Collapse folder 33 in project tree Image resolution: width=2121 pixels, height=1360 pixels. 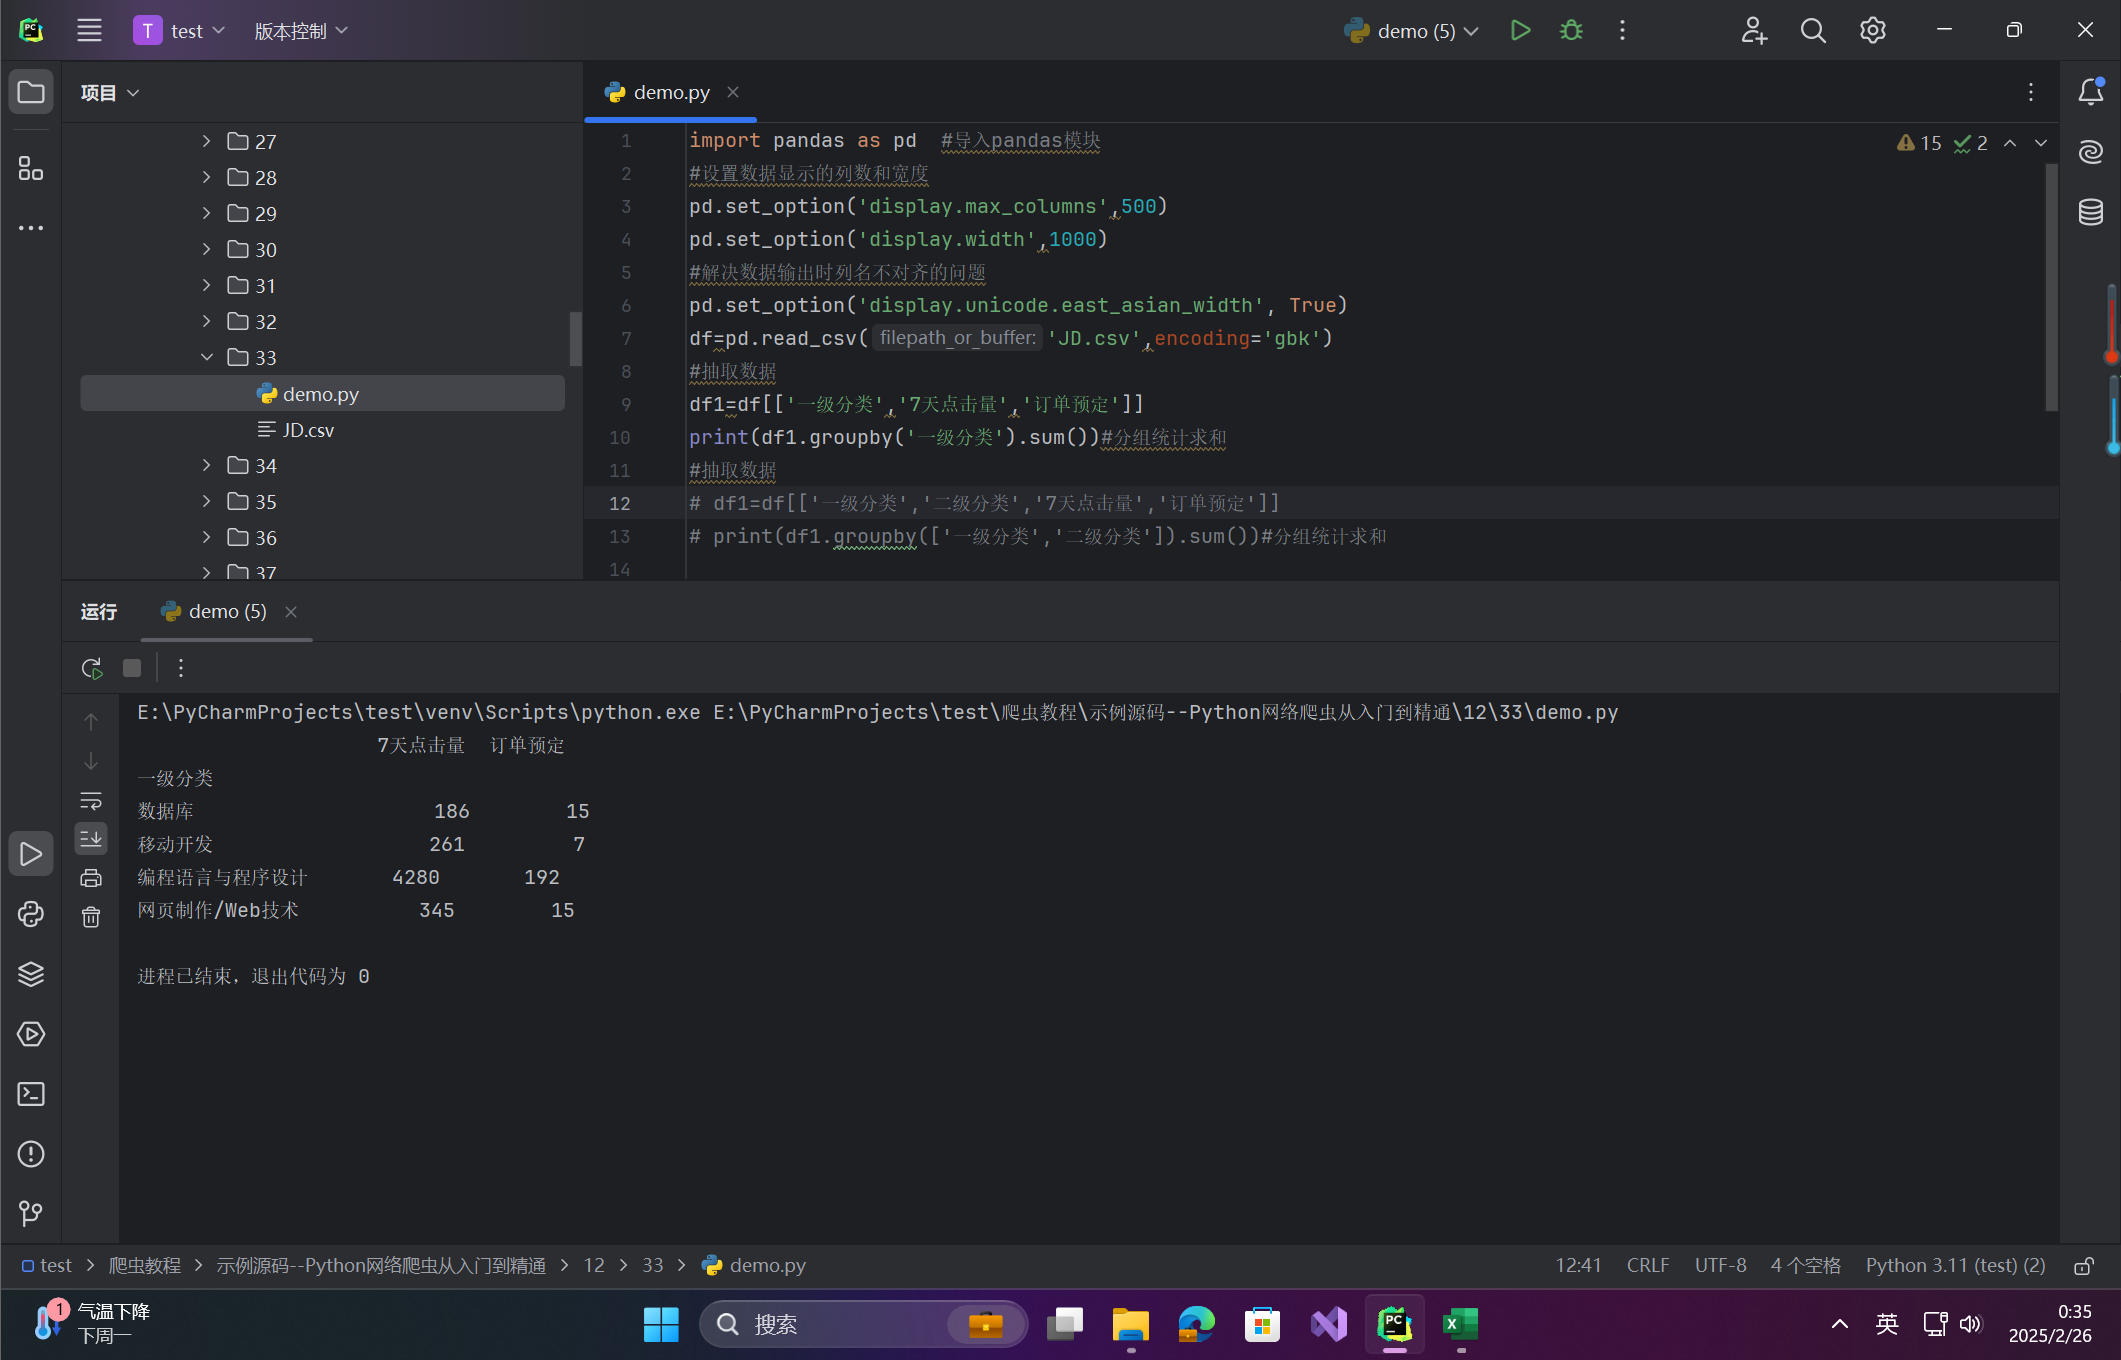[206, 358]
